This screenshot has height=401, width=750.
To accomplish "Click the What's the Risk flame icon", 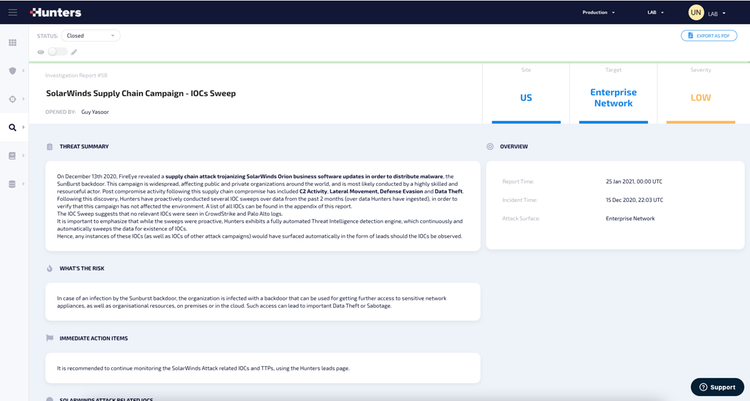I will point(50,268).
